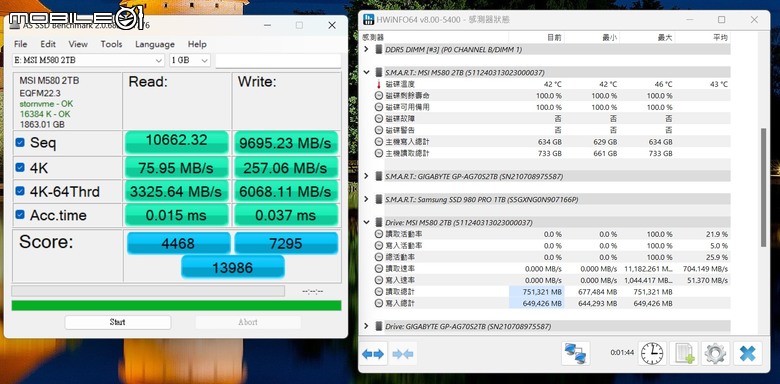Screen dimensions: 780x384
Task: Open the Tools menu in AS SSD Benchmark
Action: pos(111,44)
